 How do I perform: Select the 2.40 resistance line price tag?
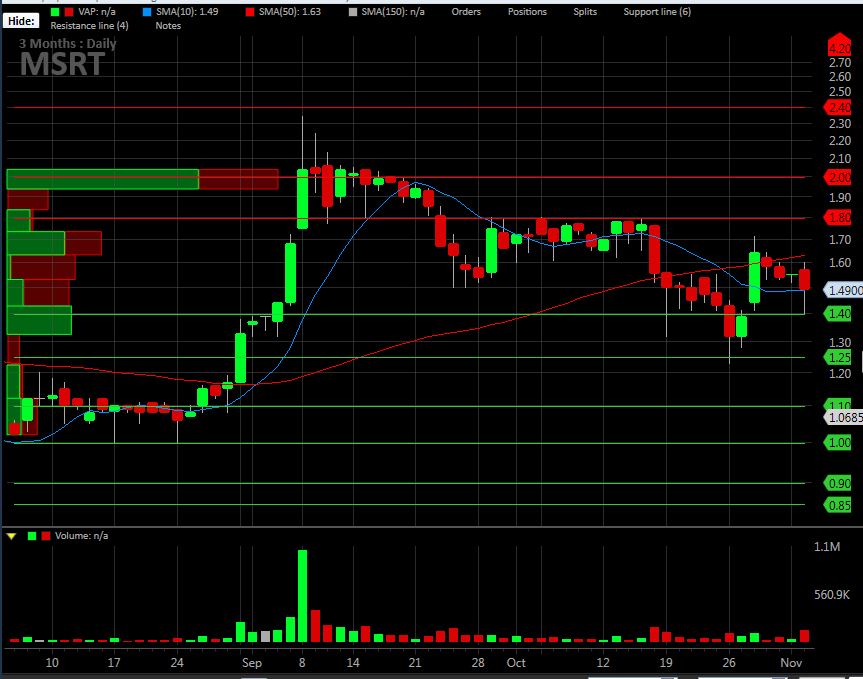(x=838, y=107)
